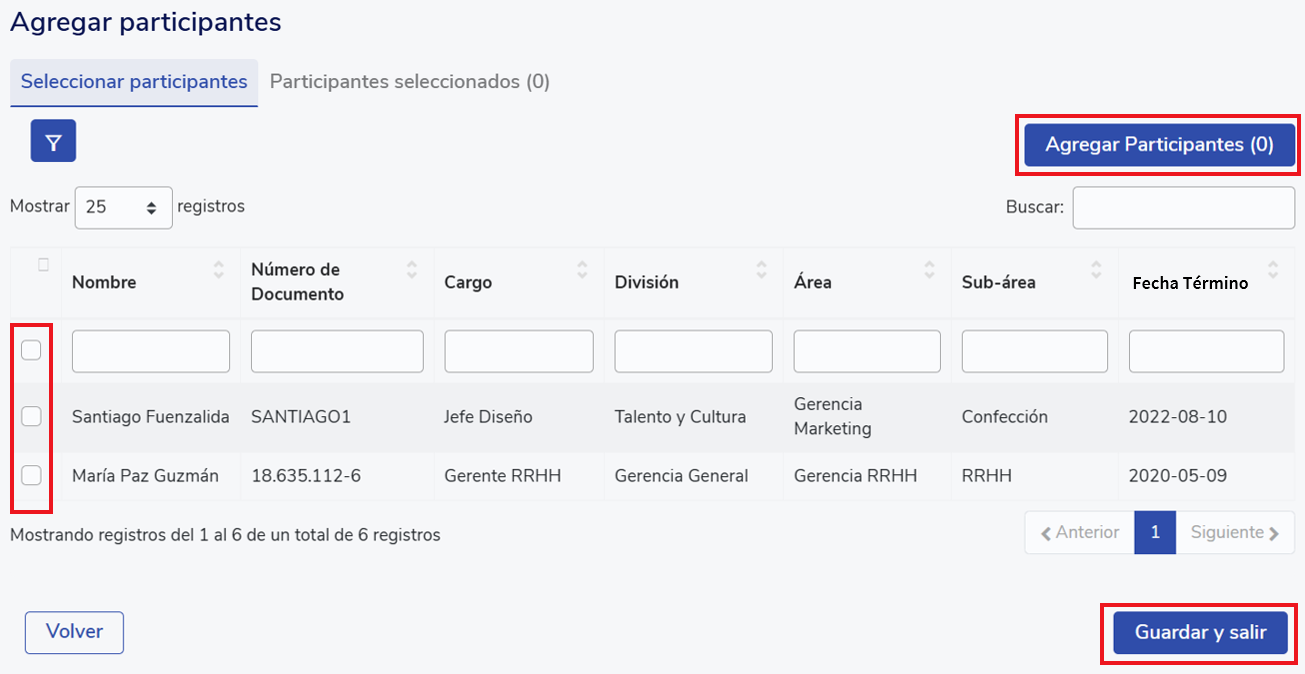Sort by Cargo column arrows
Viewport: 1305px width, 674px height.
(582, 270)
